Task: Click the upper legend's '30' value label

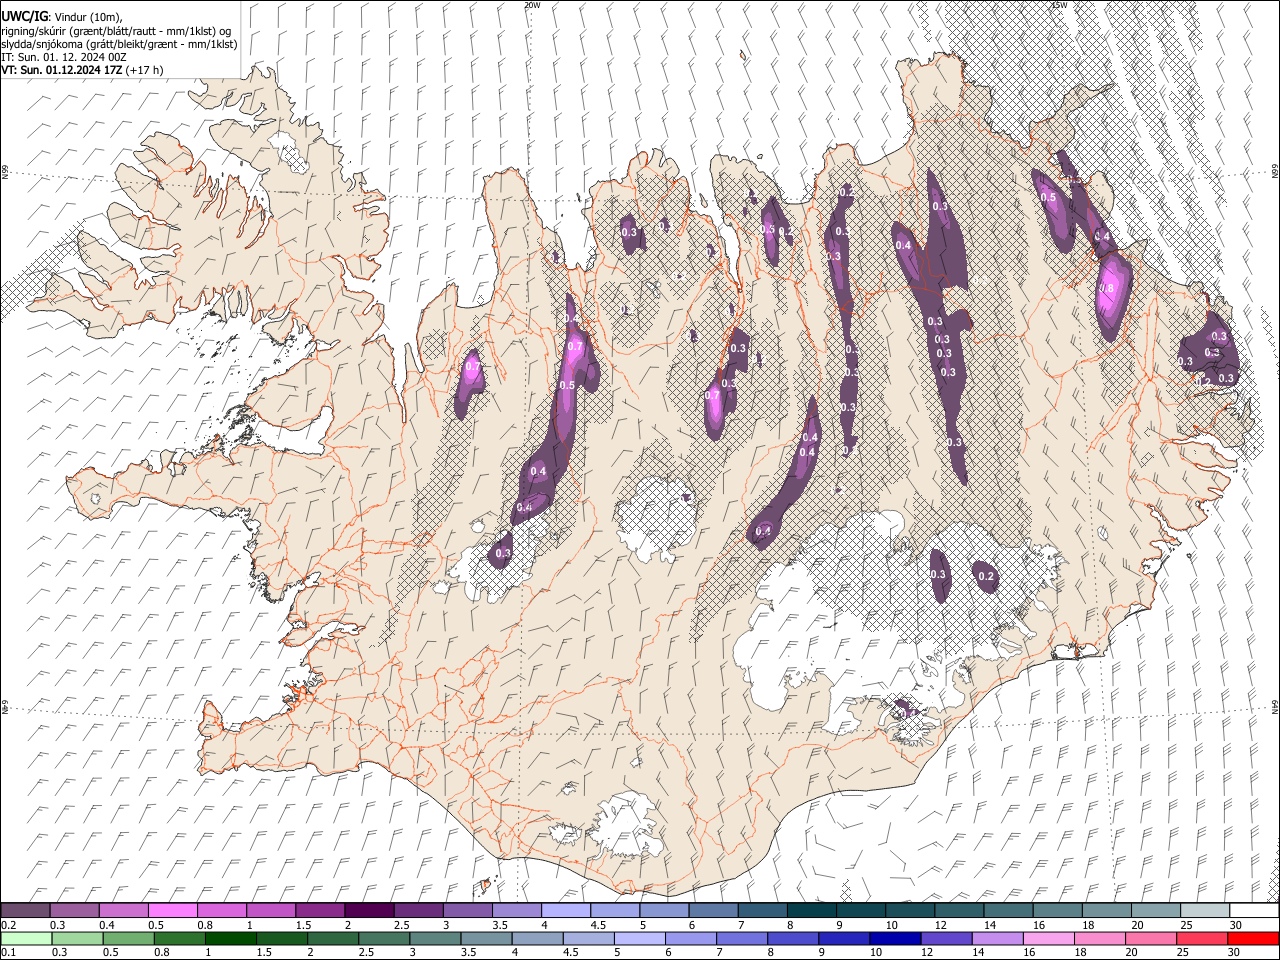Action: point(1235,925)
